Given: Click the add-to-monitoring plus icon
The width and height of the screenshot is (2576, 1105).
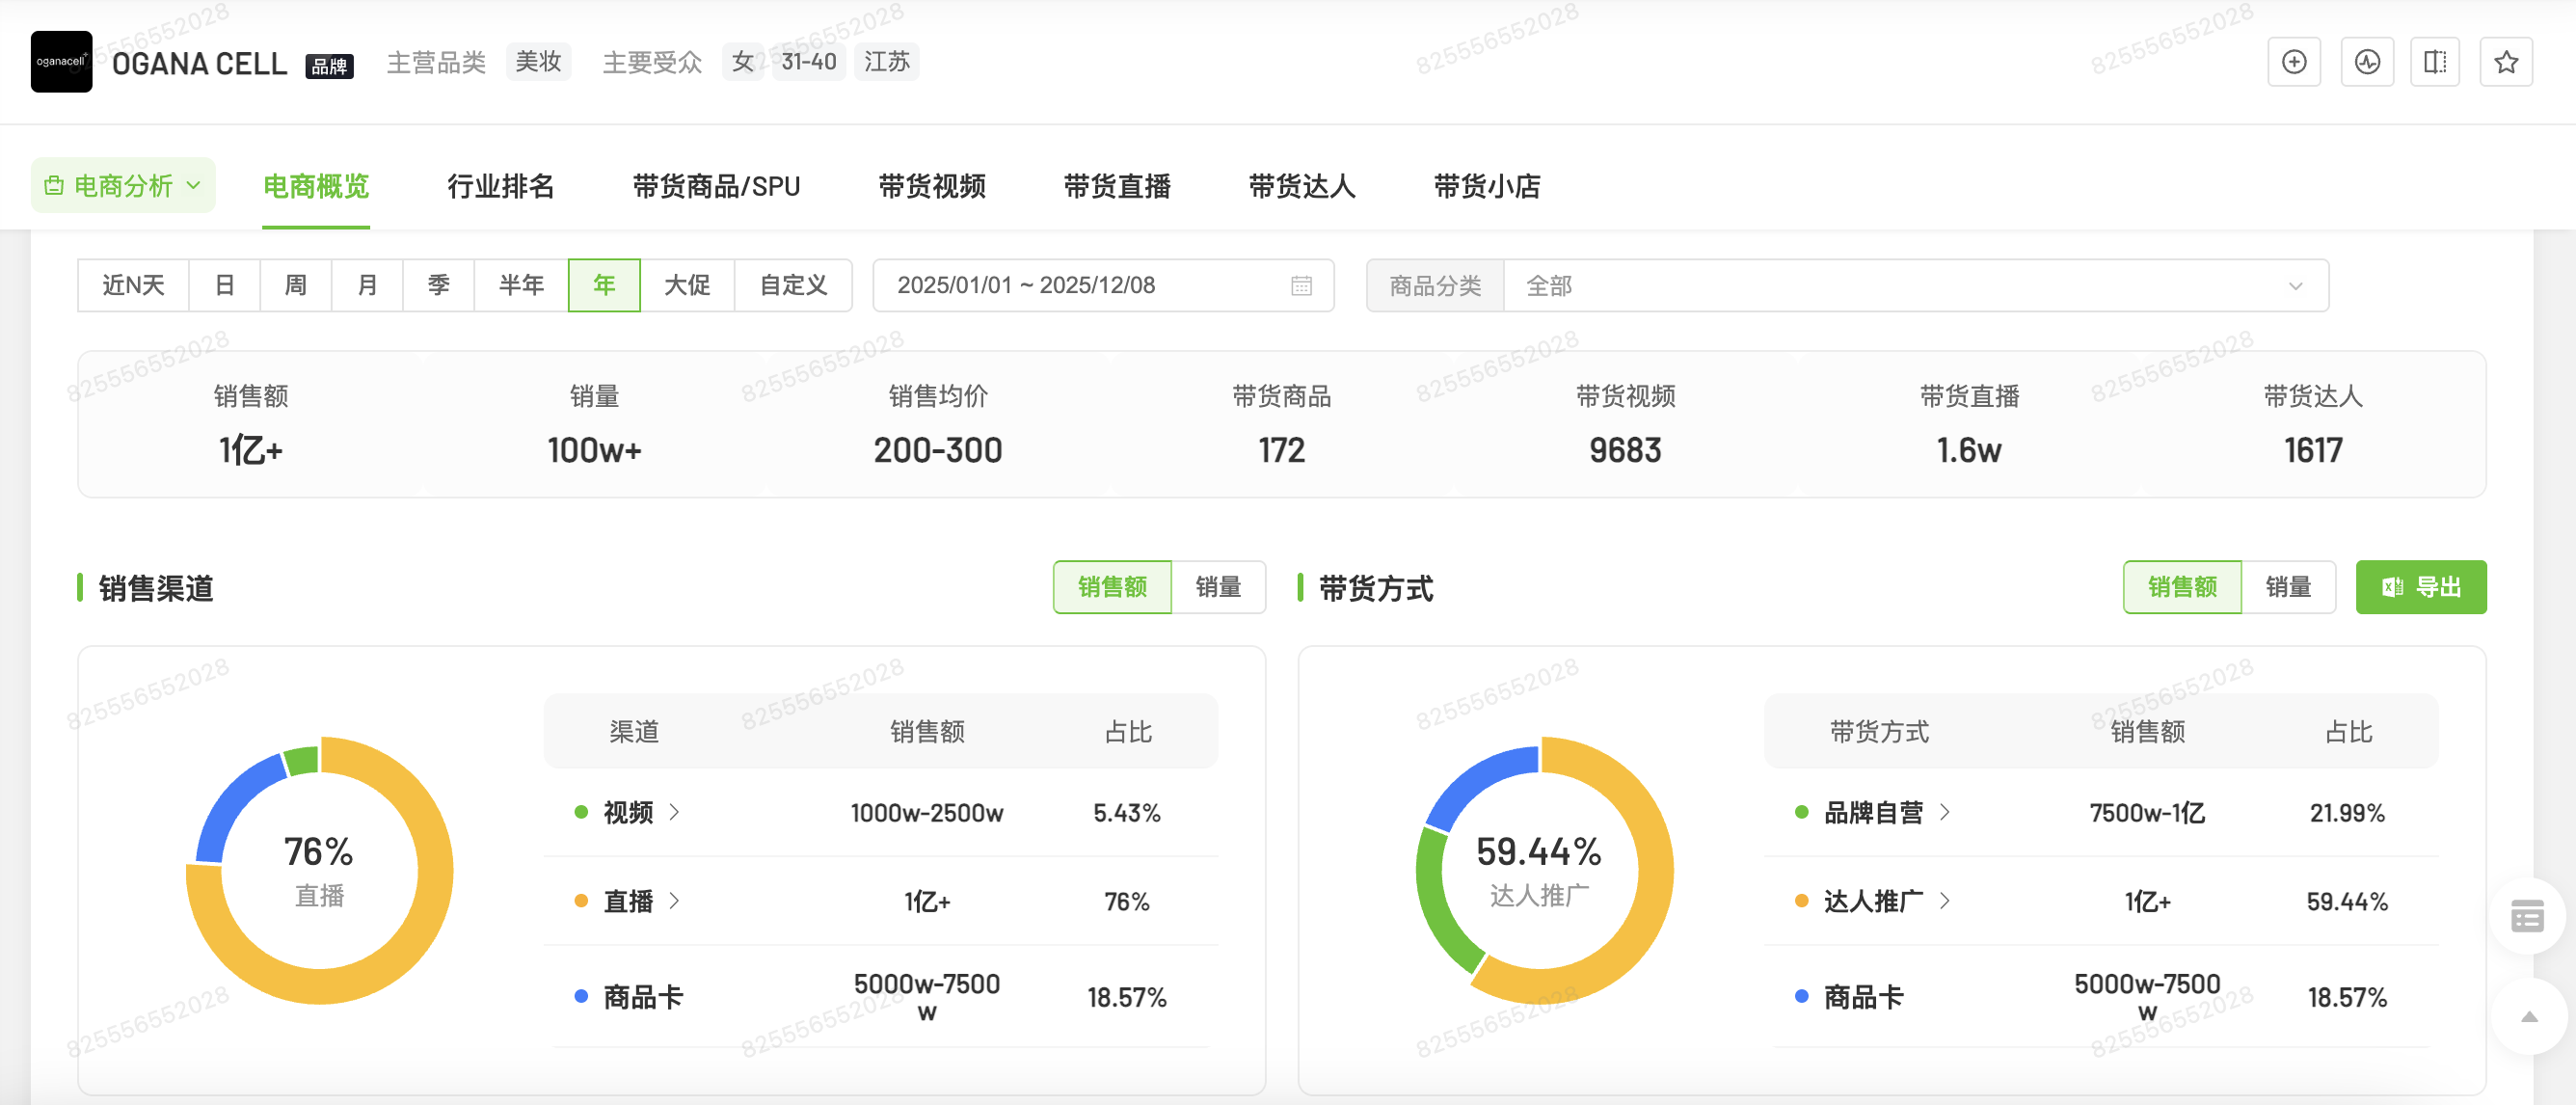Looking at the screenshot, I should pyautogui.click(x=2294, y=62).
